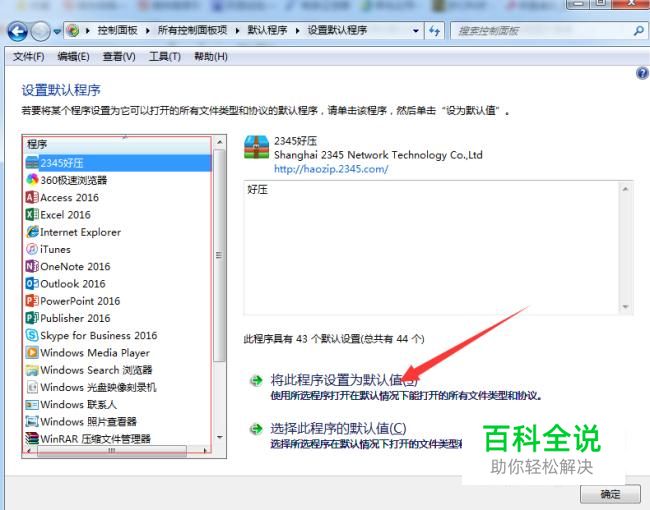Image resolution: width=650 pixels, height=510 pixels.
Task: Open the 编辑(E) menu
Action: (x=73, y=56)
